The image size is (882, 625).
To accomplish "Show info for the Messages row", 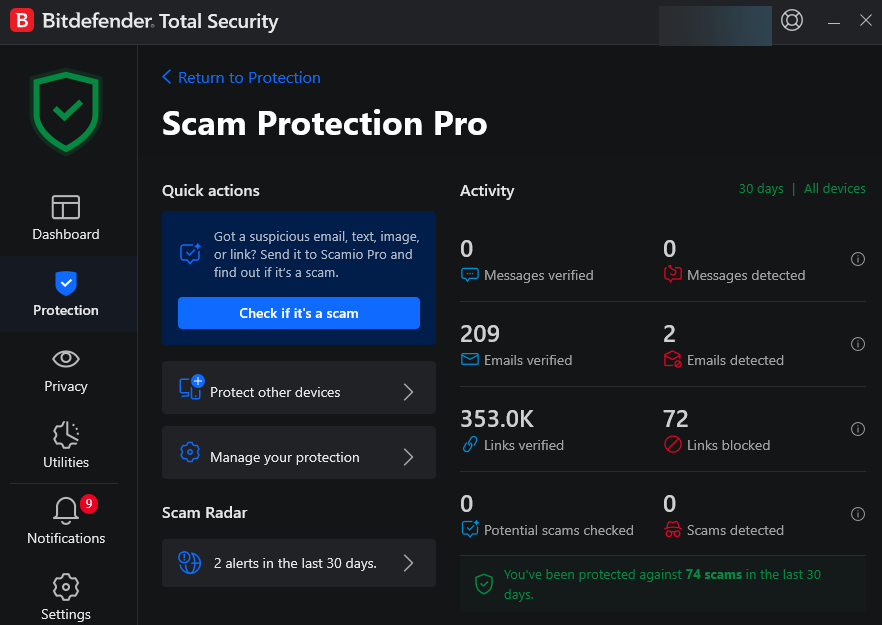I will [857, 259].
